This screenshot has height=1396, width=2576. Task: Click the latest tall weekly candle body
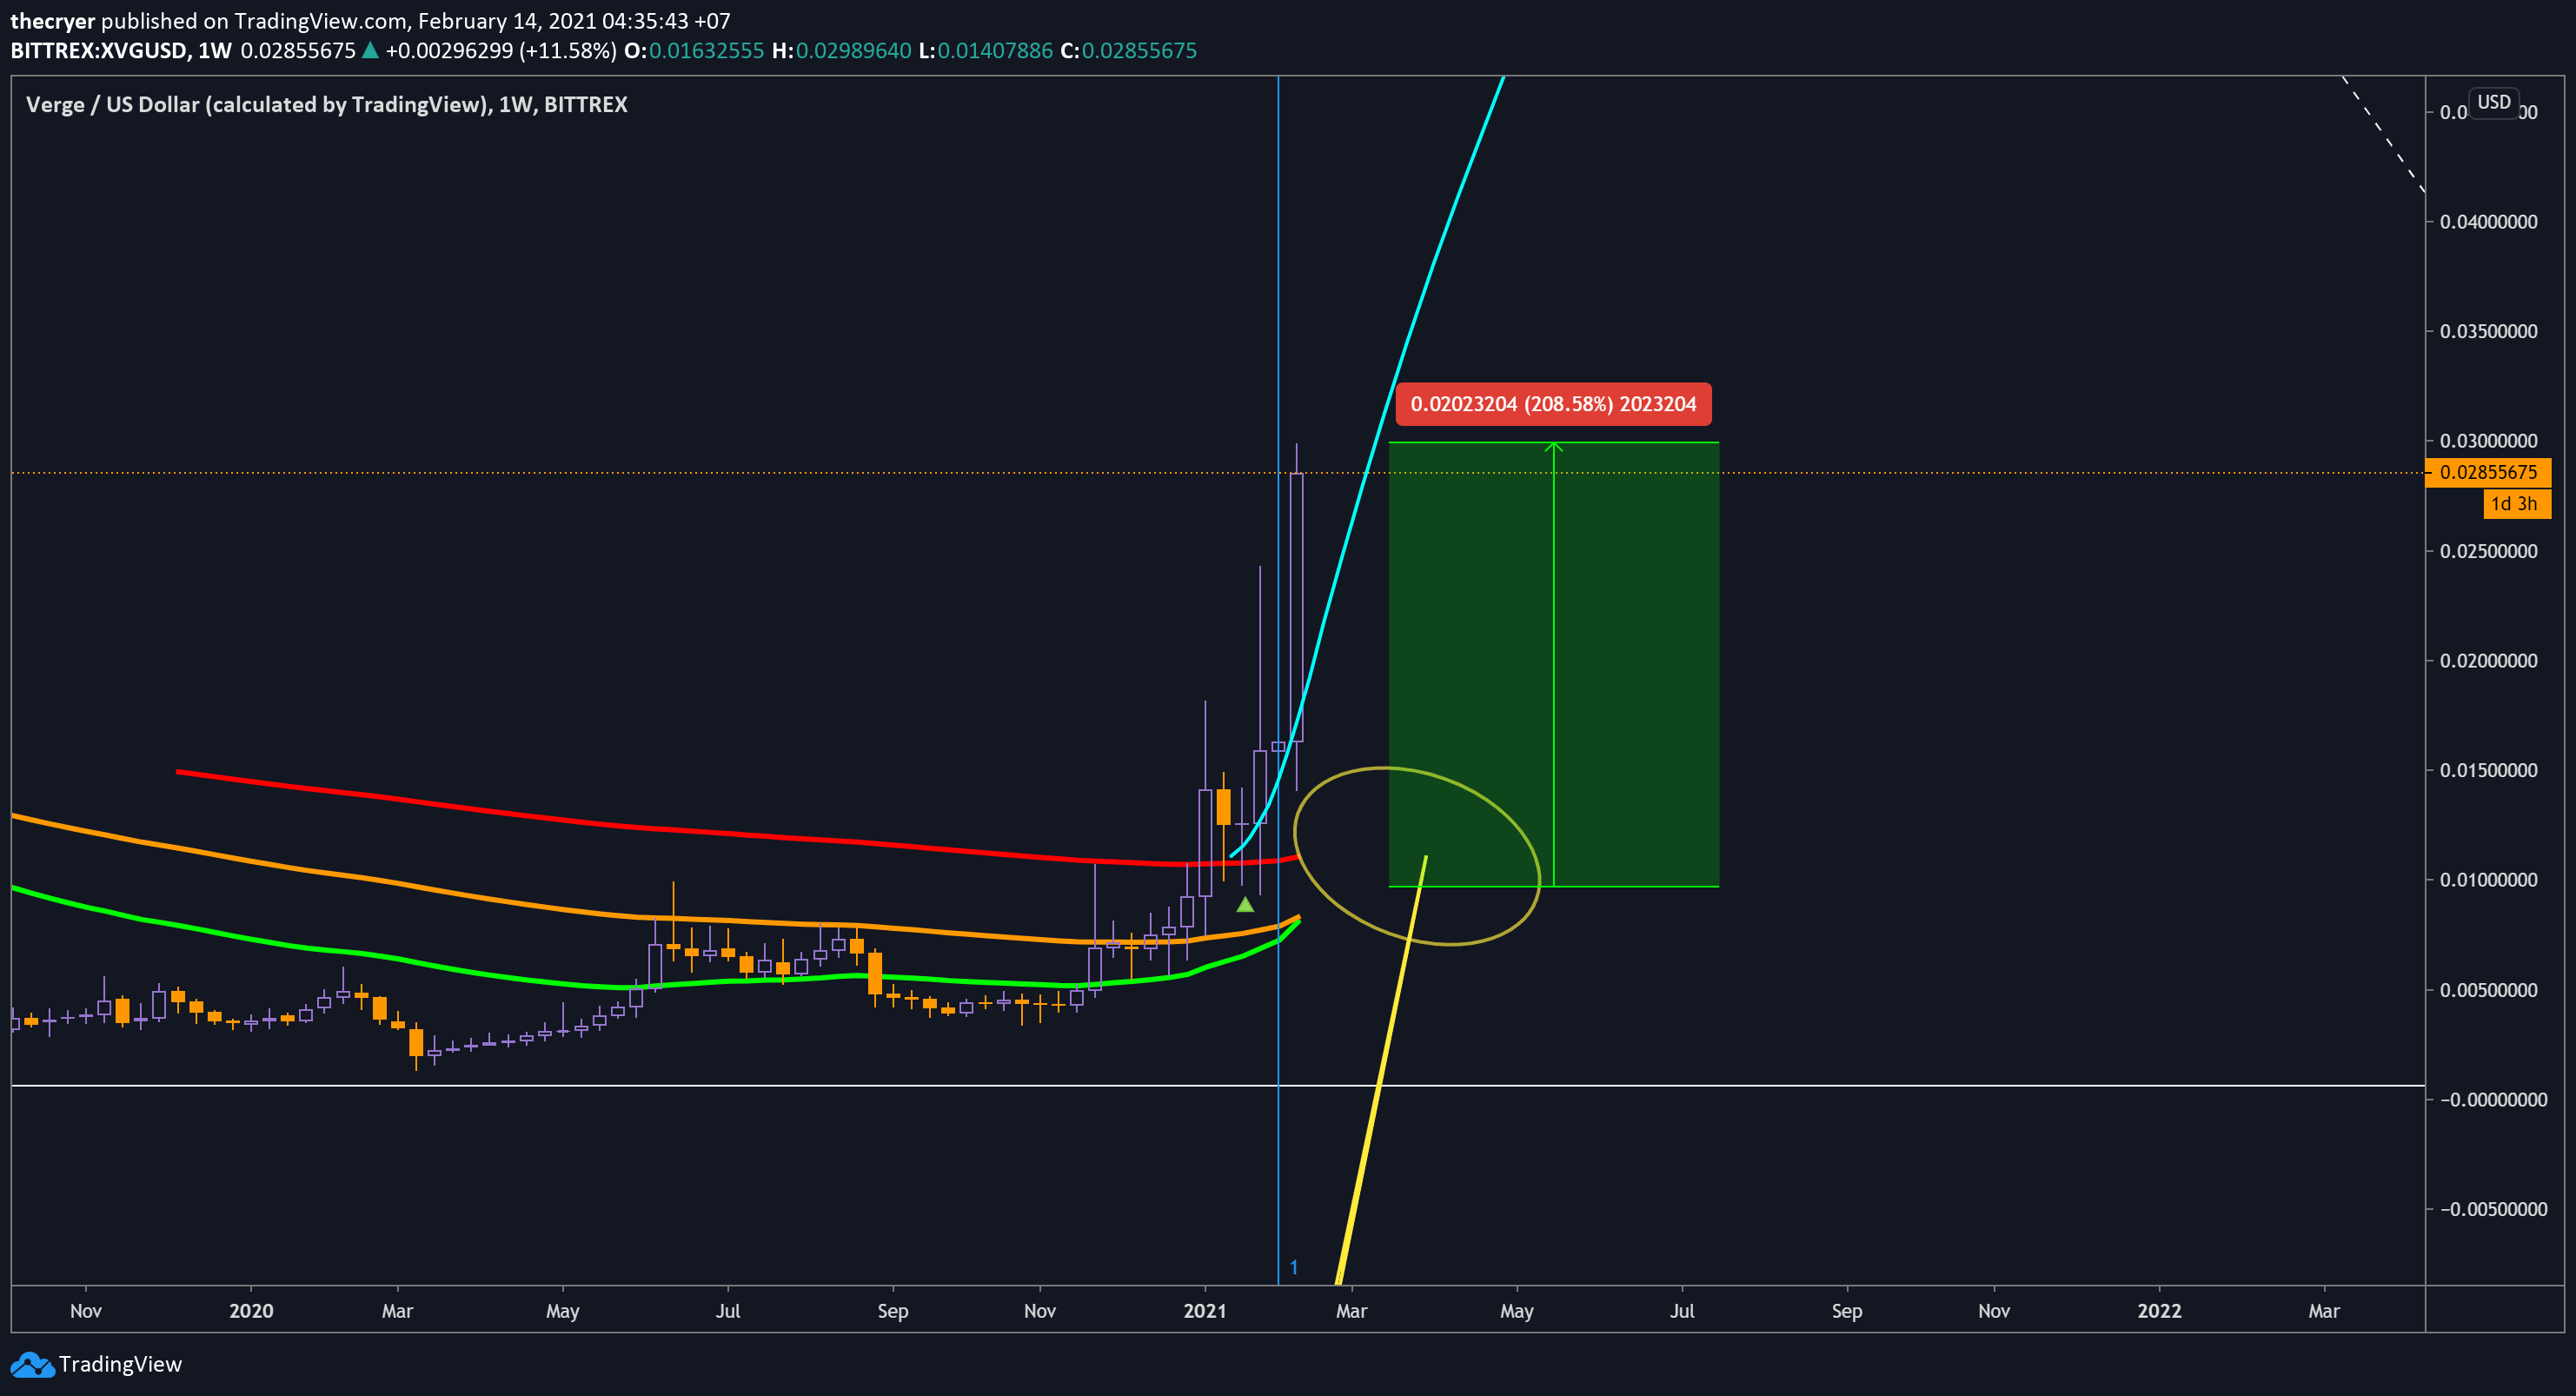click(1297, 607)
